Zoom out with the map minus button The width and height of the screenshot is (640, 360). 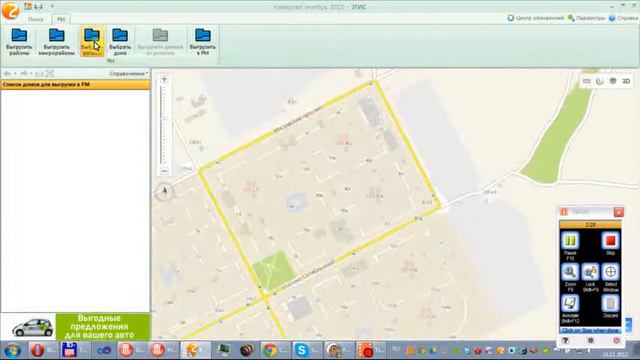[164, 171]
